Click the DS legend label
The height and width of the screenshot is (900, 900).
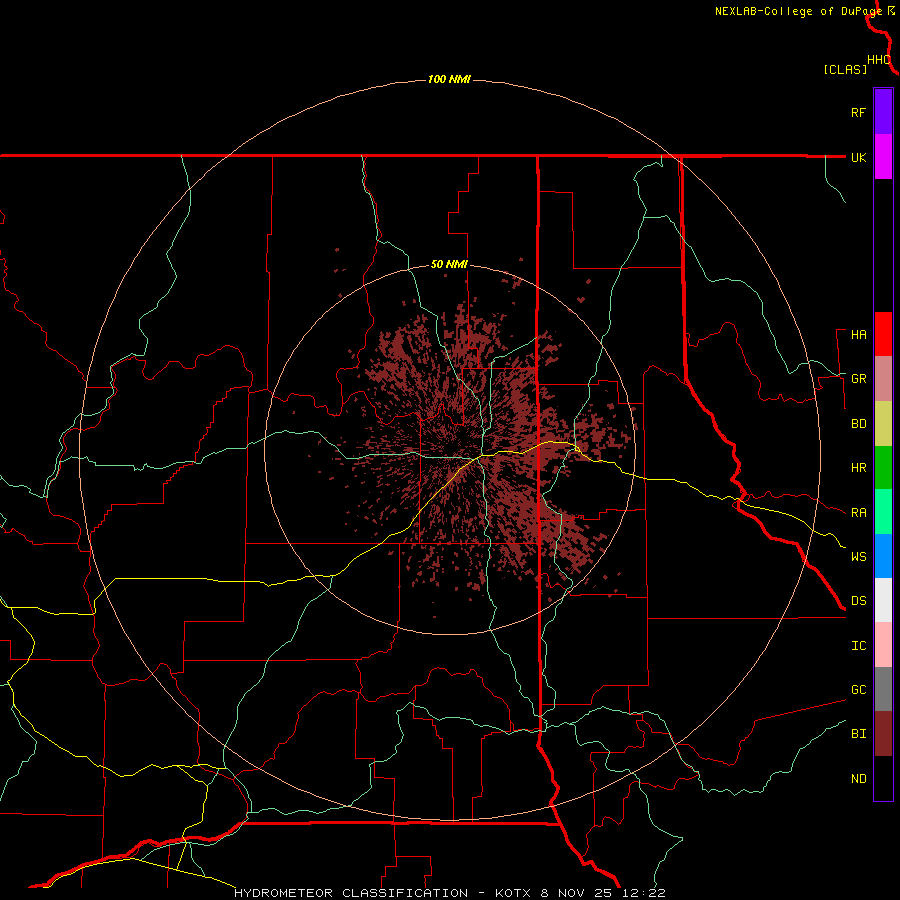(858, 601)
